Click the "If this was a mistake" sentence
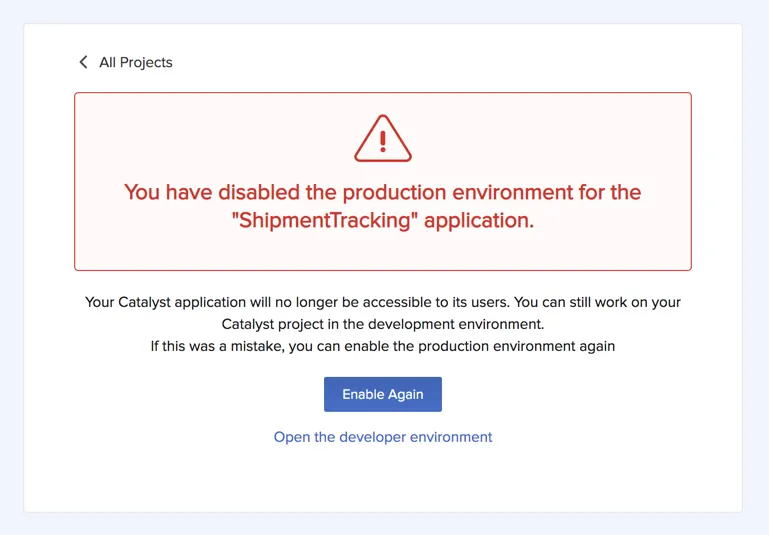 [x=383, y=346]
